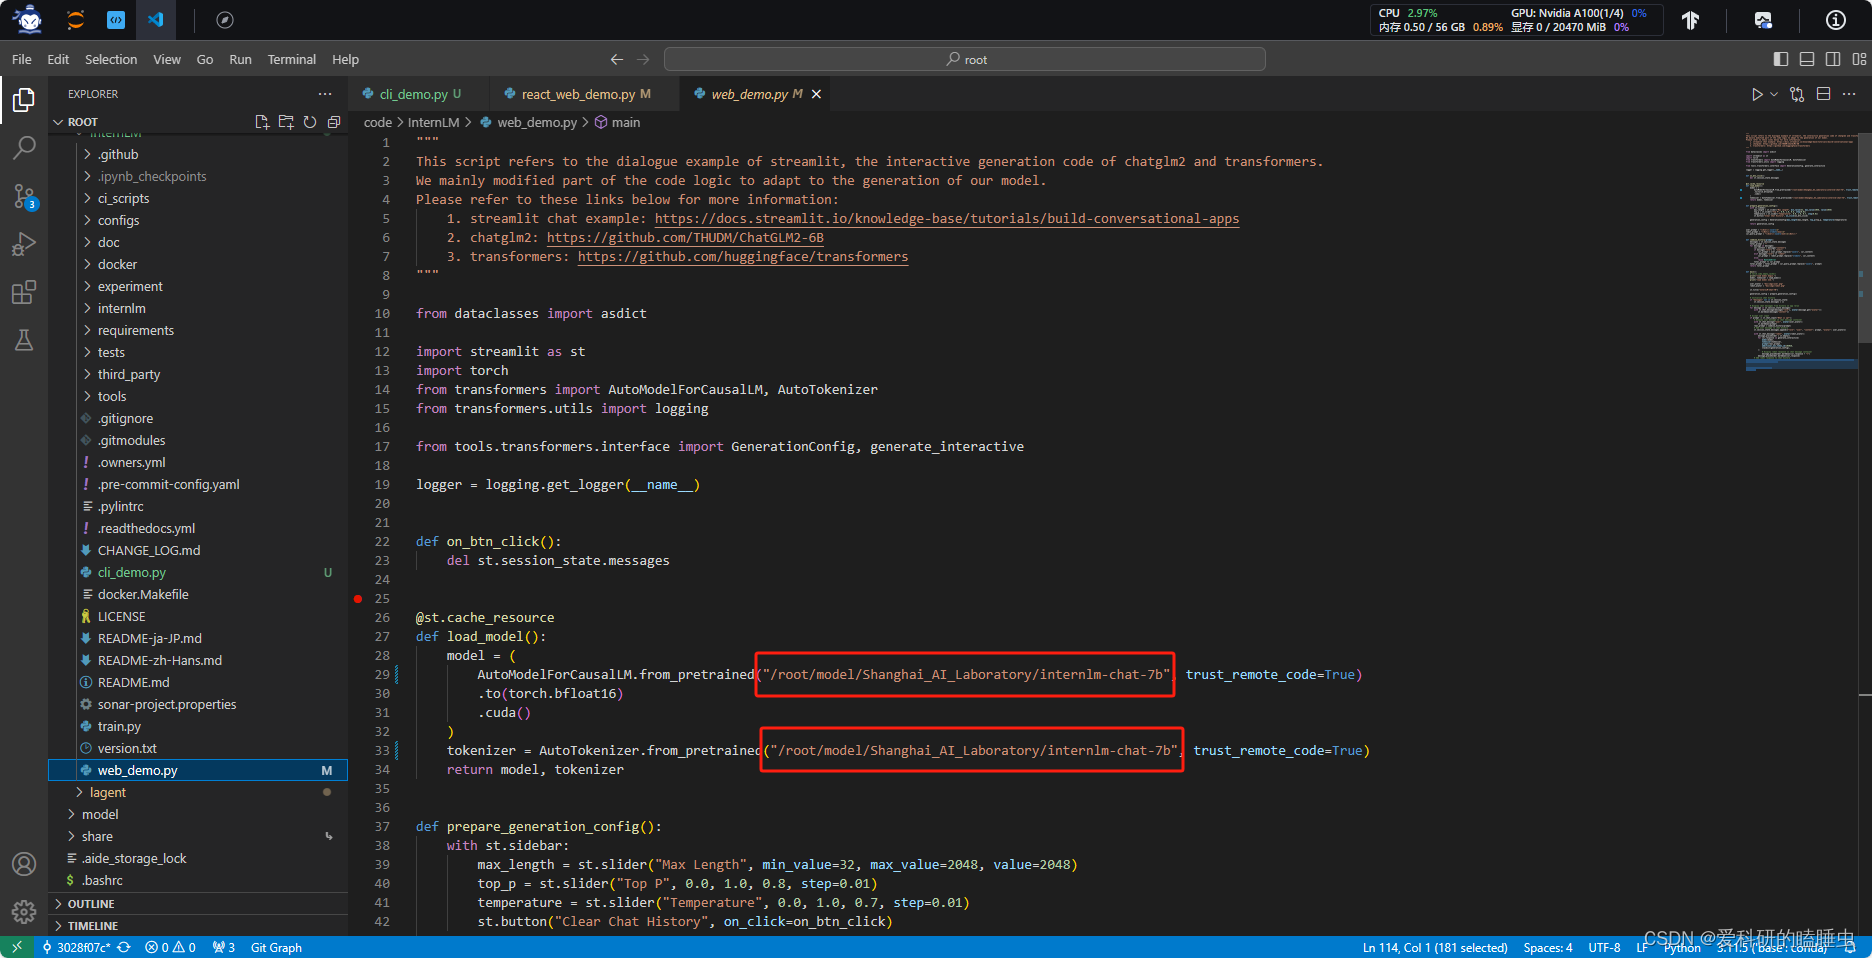Open run options dropdown arrow
Image resolution: width=1872 pixels, height=958 pixels.
1774,94
